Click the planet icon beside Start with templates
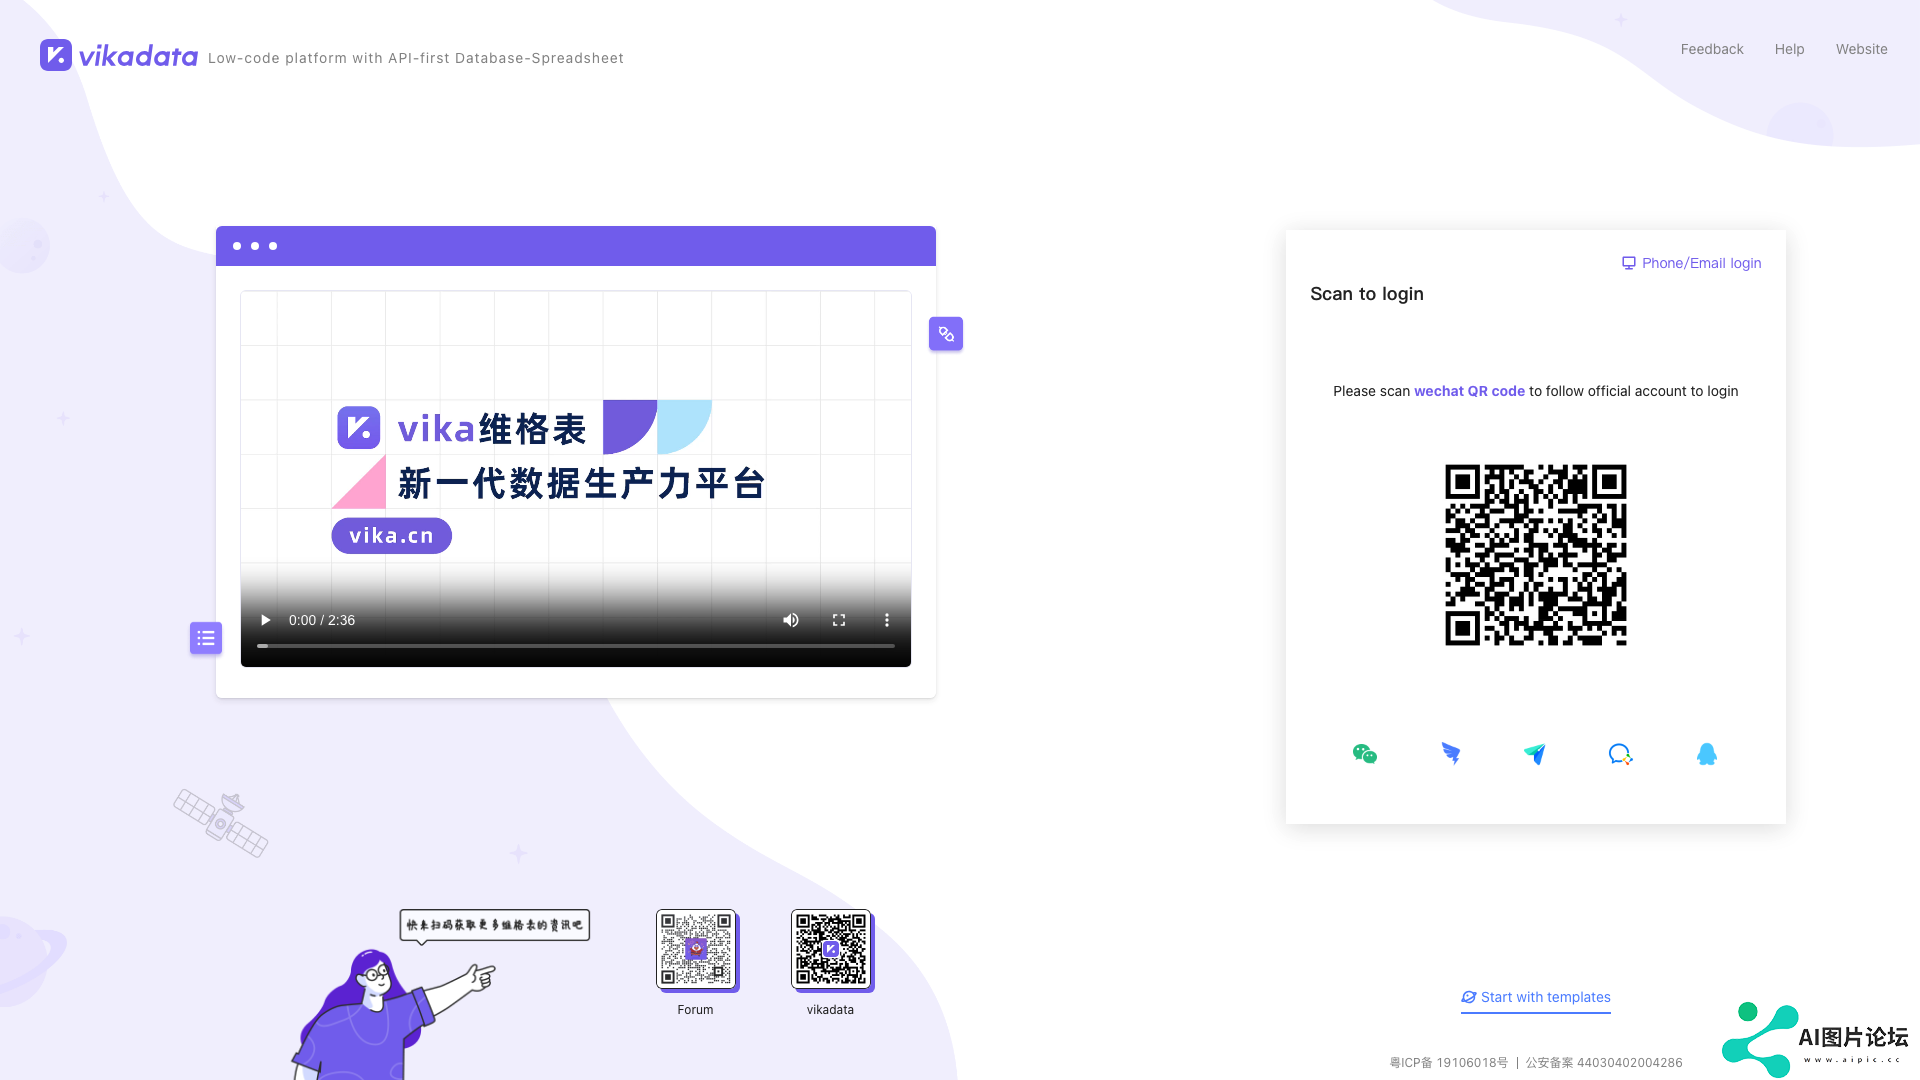1920x1080 pixels. pyautogui.click(x=1468, y=997)
